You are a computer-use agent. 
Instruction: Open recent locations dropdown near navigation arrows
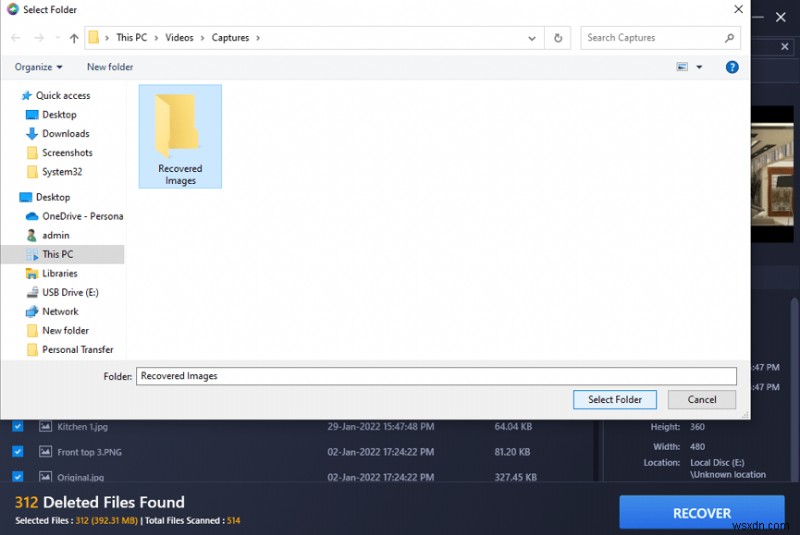[58, 38]
